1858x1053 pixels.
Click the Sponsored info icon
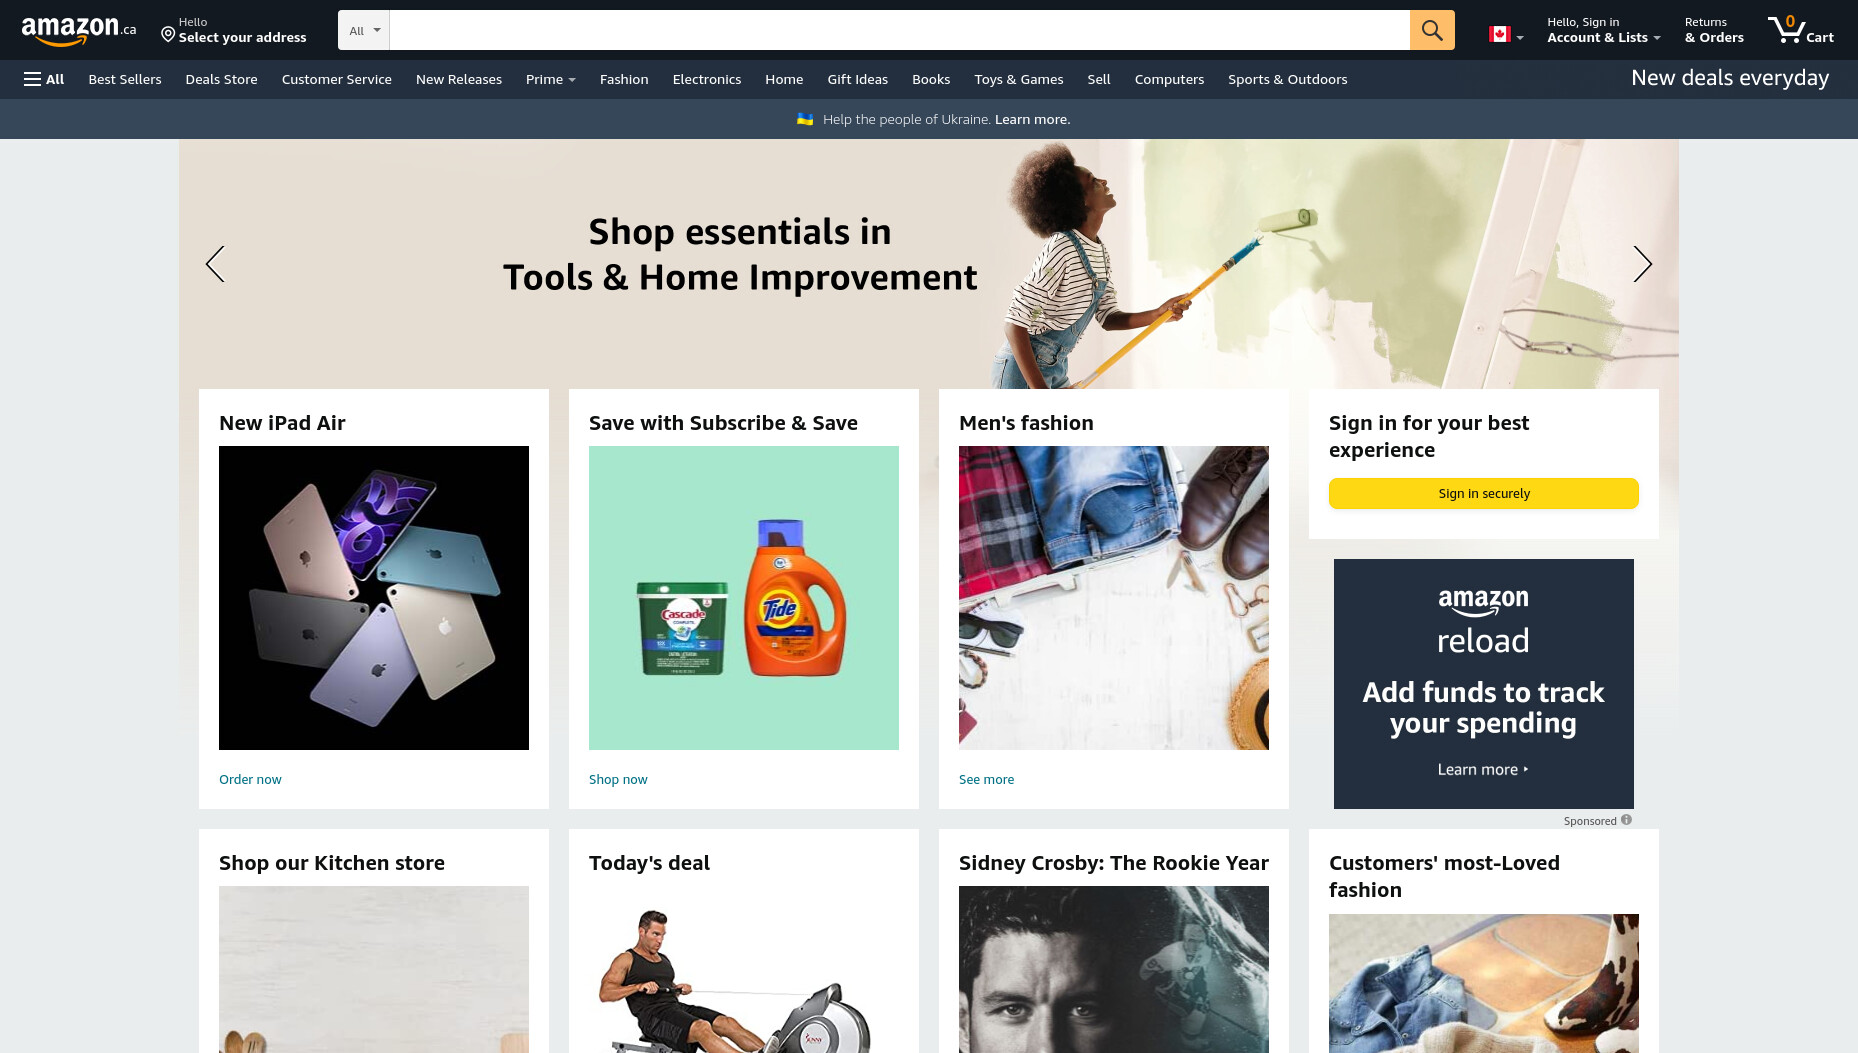click(1626, 820)
